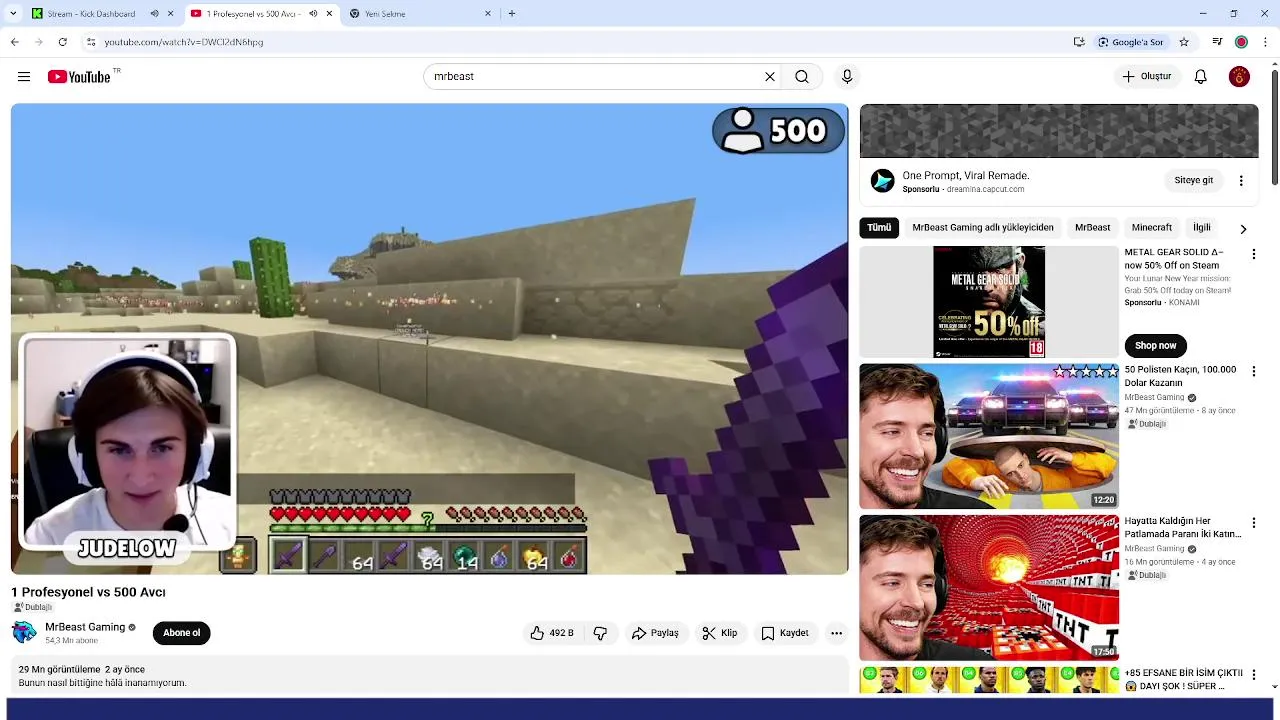Screen dimensions: 1280x720
Task: Open the Metal Gear Solid ad thumbnail
Action: [x=989, y=302]
